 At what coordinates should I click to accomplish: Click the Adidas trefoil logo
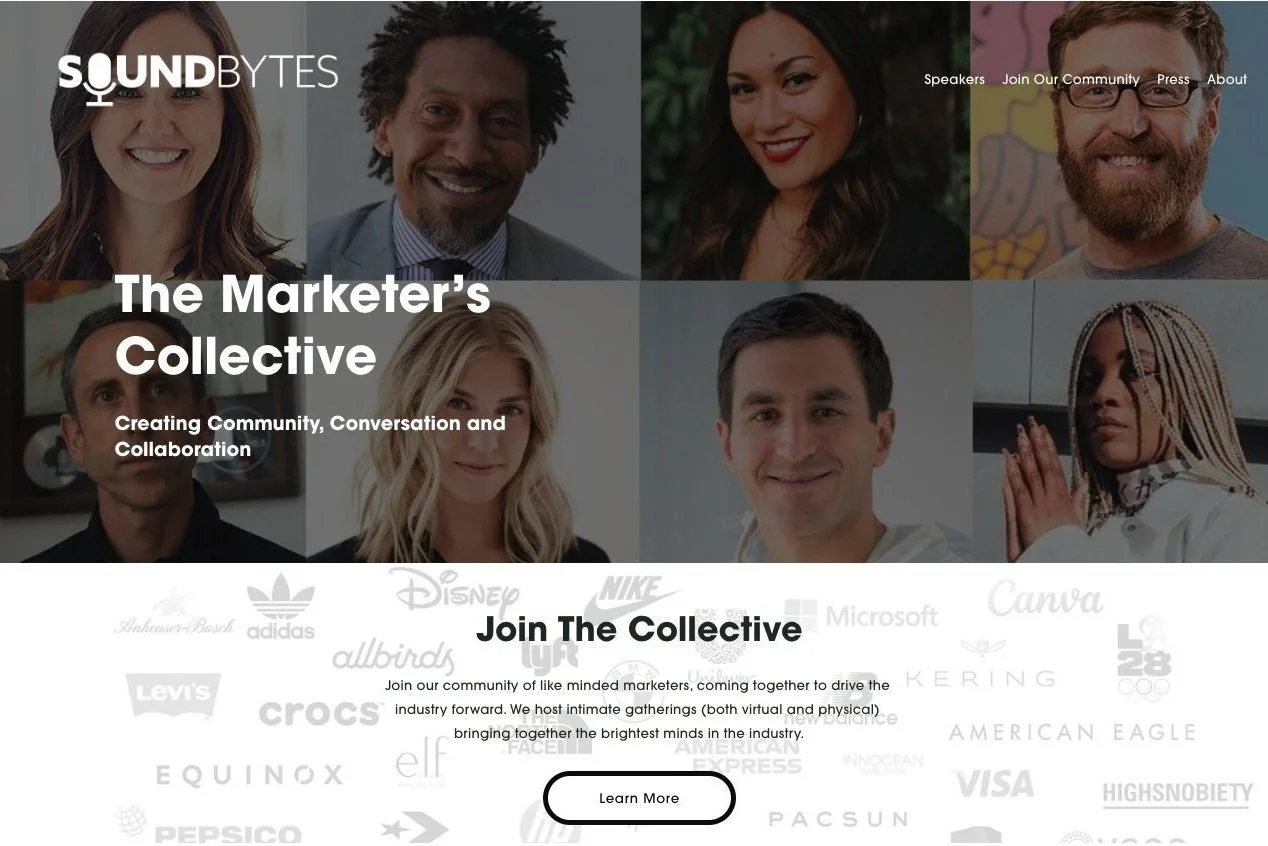(x=281, y=606)
